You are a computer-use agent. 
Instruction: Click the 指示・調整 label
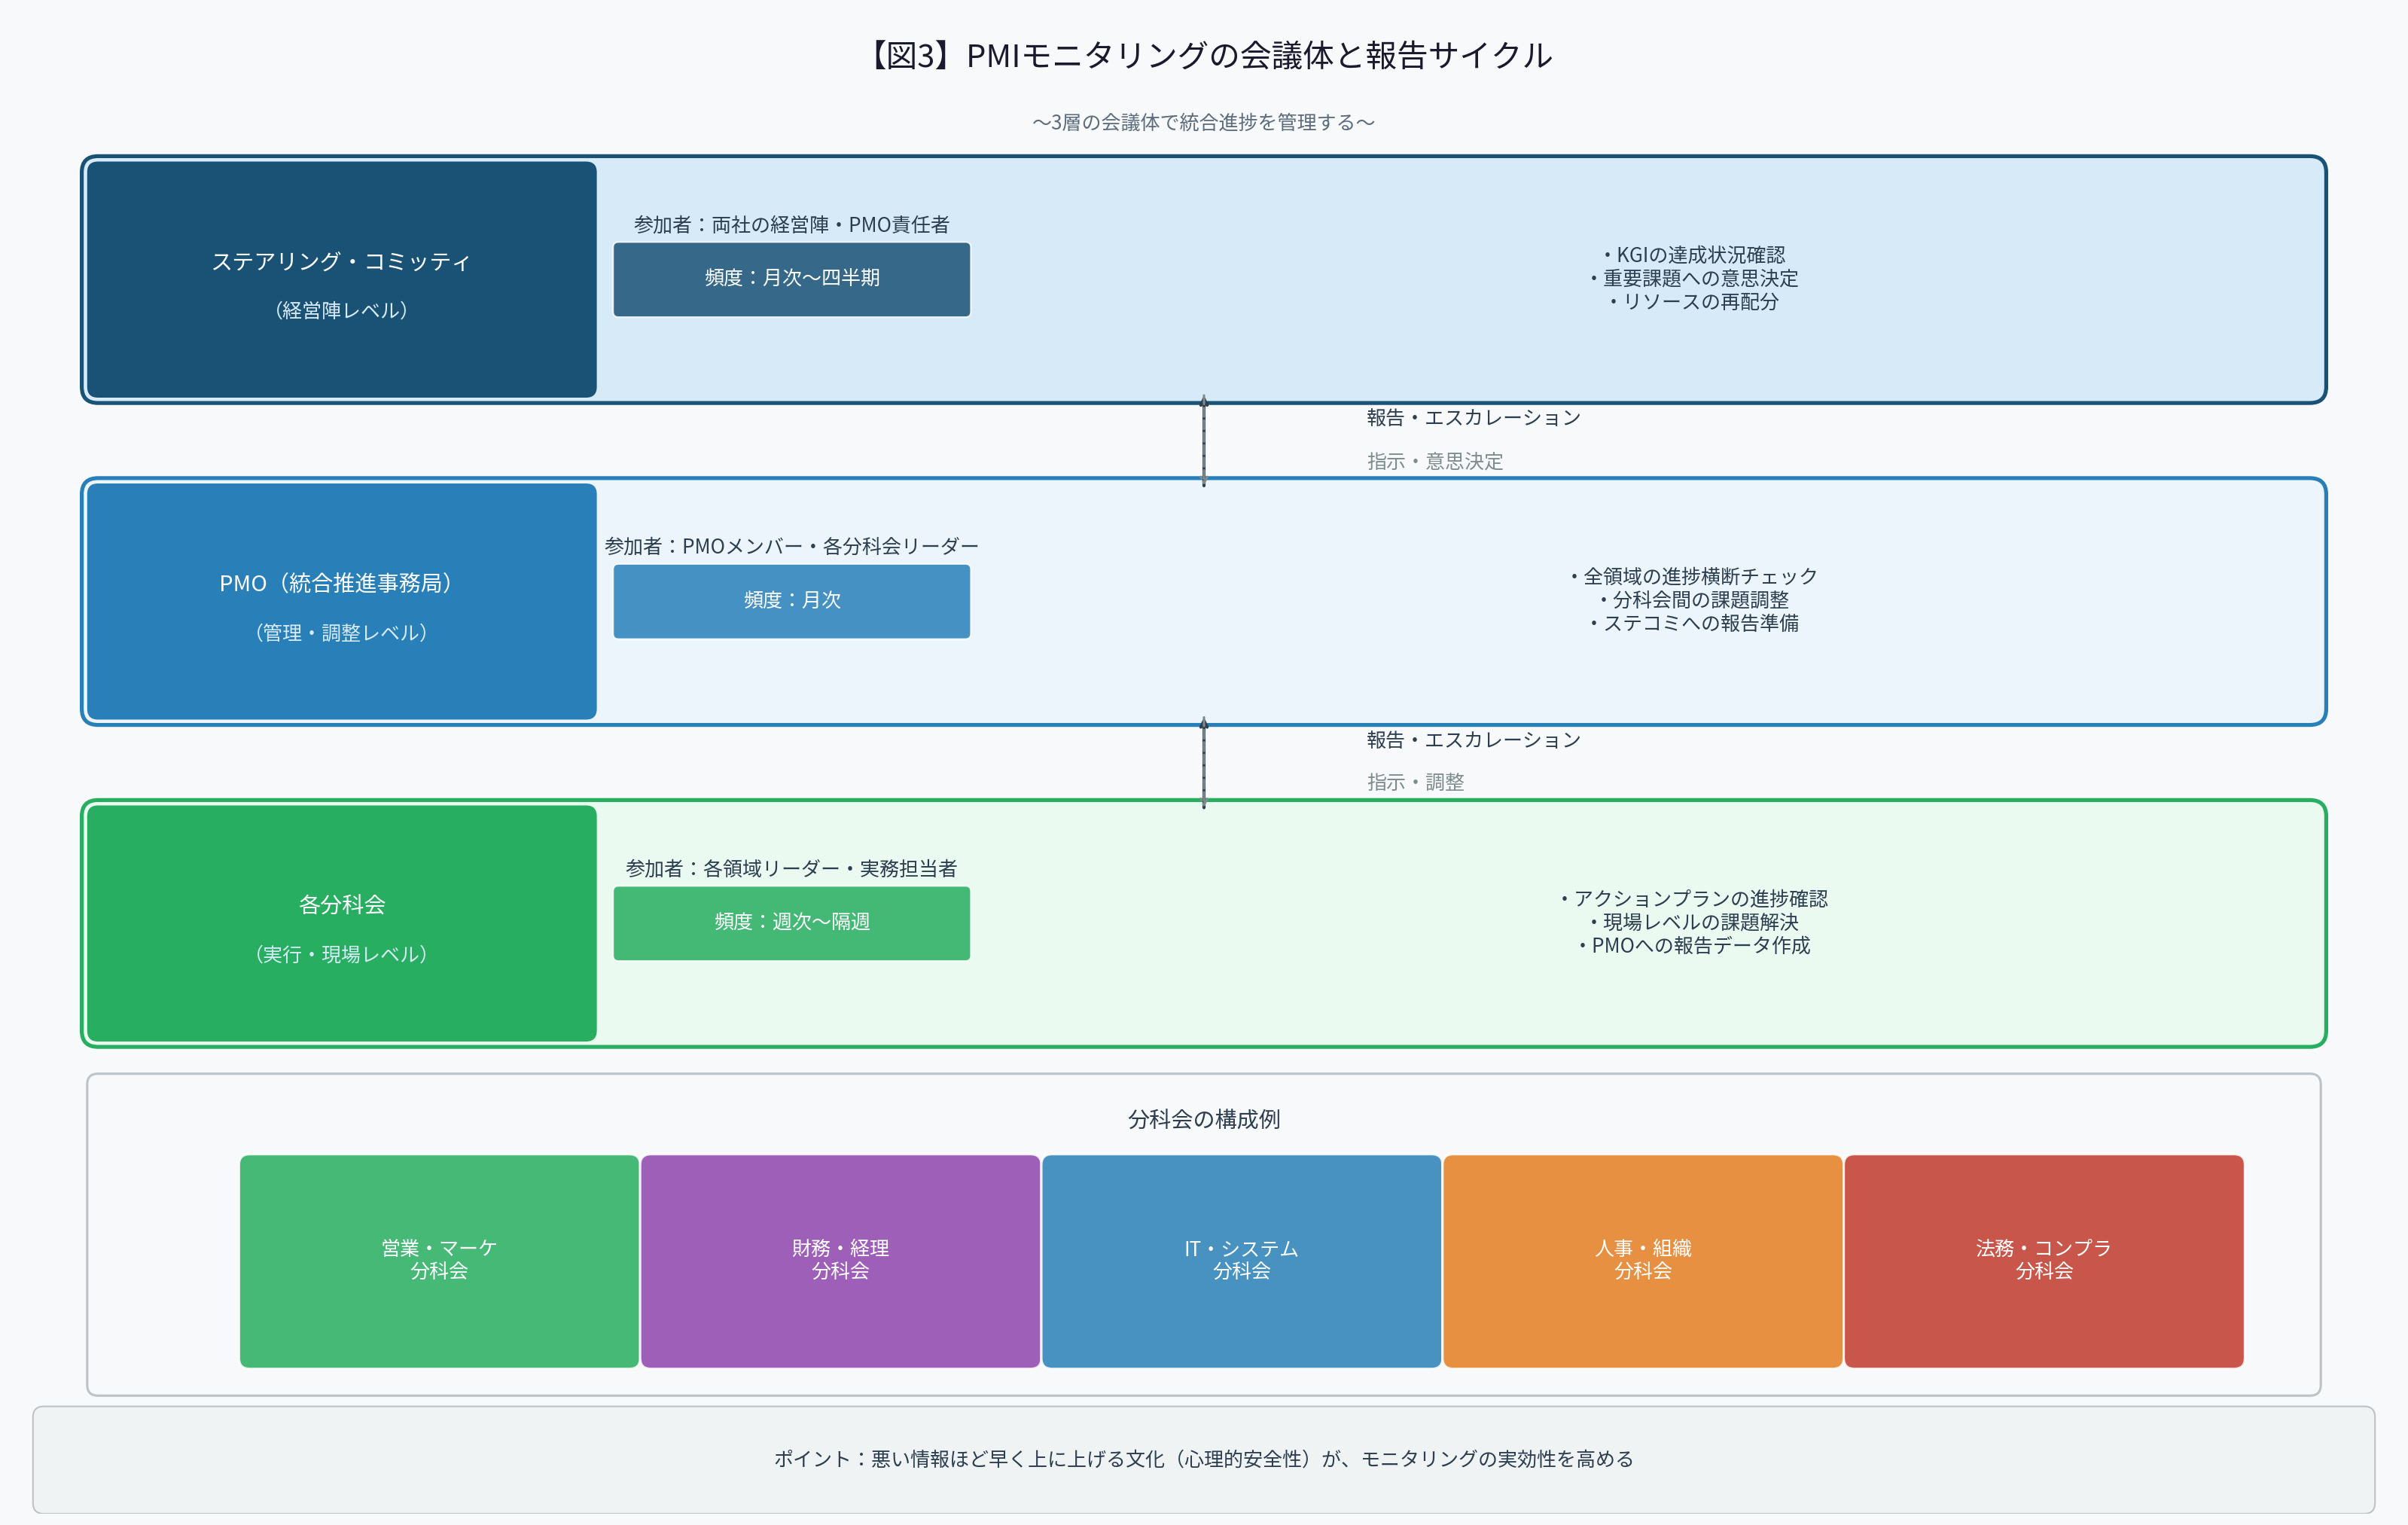1416,782
